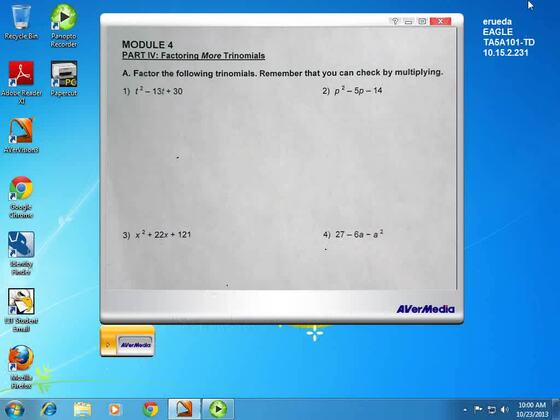Open Windows Explorer folder on the taskbar
Viewport: 560px width, 420px height.
[x=82, y=409]
